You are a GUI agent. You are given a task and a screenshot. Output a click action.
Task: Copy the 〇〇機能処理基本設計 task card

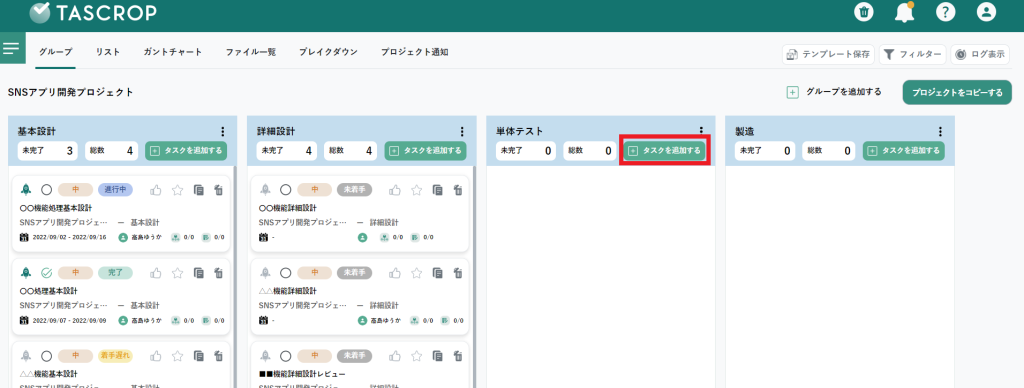(x=199, y=190)
